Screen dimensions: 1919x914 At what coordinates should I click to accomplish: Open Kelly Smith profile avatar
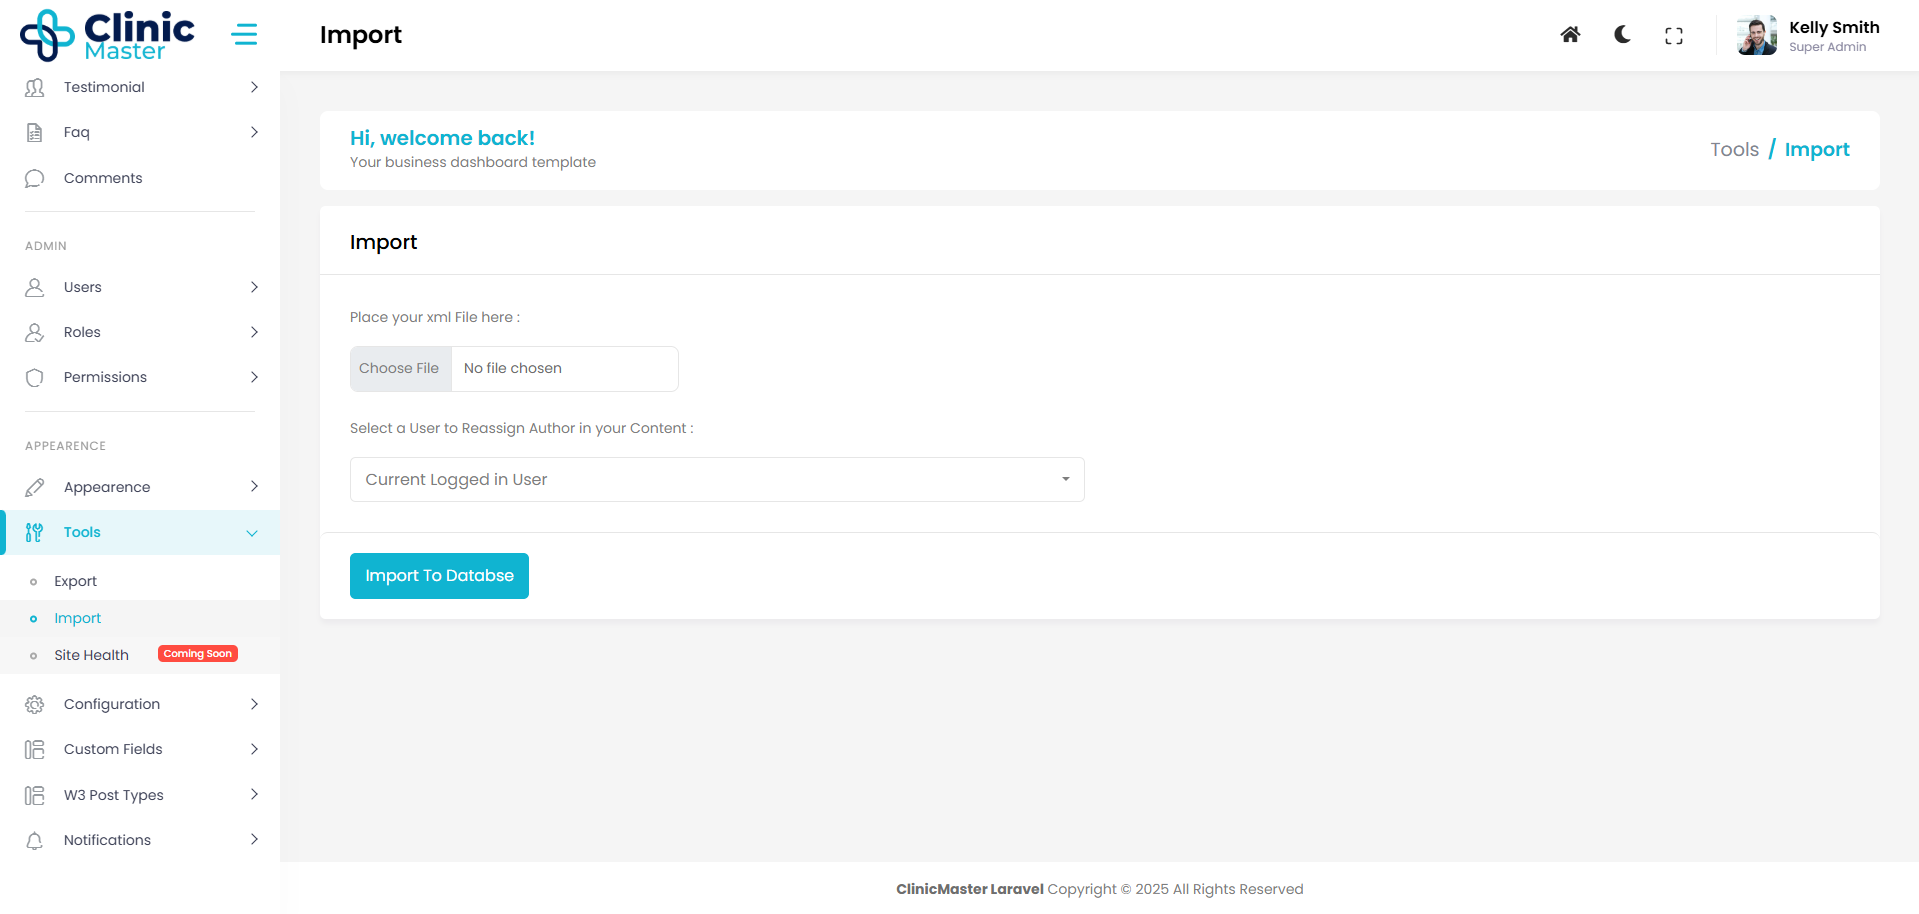click(1756, 36)
